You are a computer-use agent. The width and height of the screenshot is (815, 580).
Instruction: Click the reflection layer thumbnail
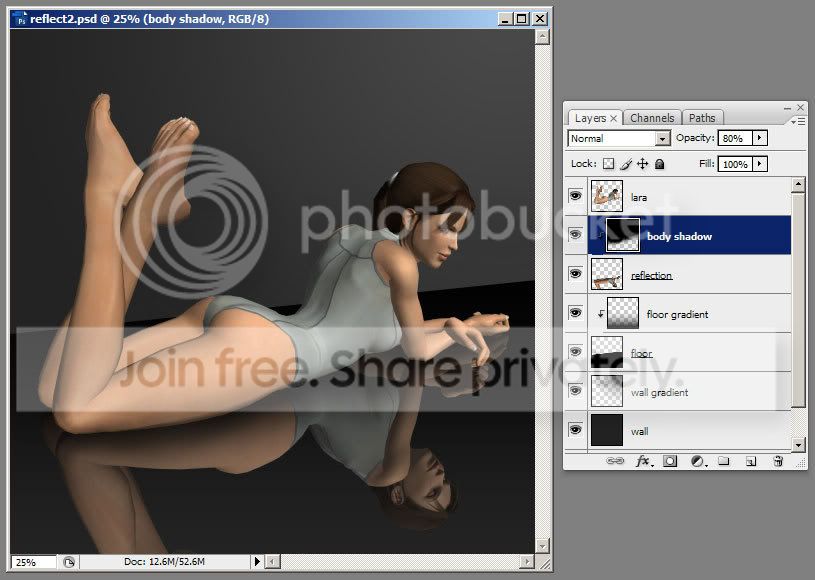[607, 274]
